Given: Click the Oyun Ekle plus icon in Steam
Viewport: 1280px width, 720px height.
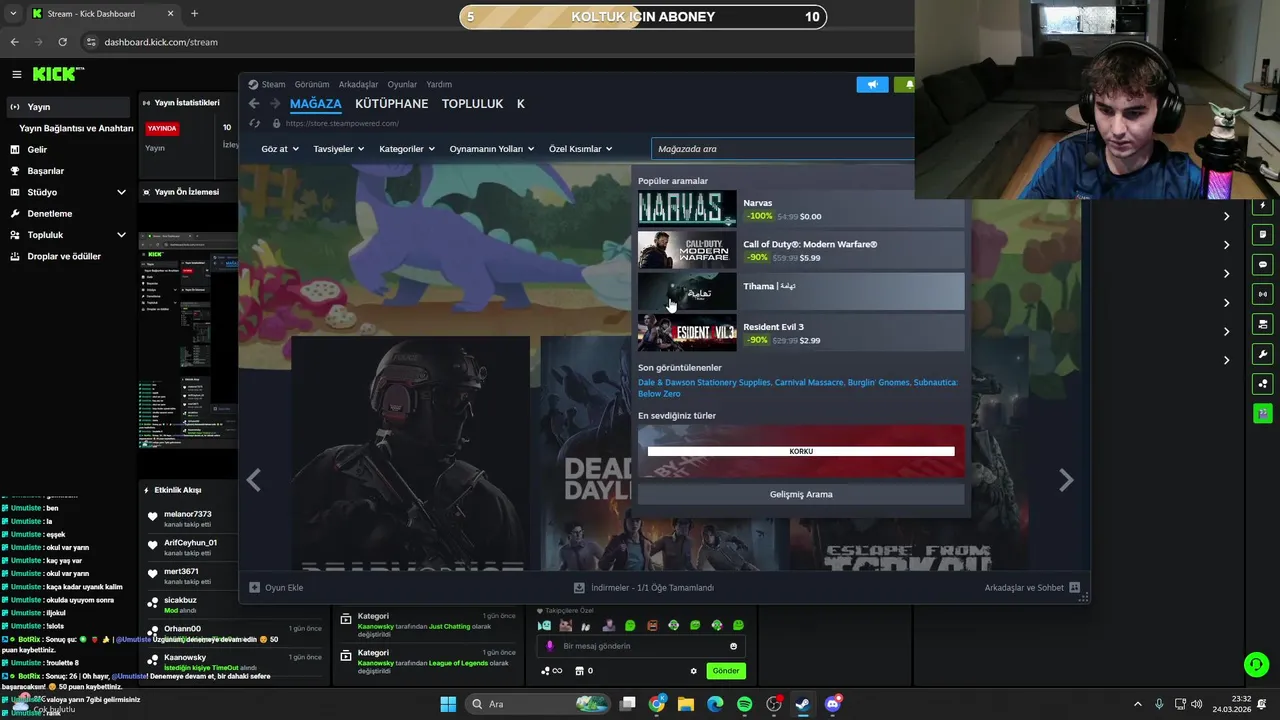Looking at the screenshot, I should (254, 588).
